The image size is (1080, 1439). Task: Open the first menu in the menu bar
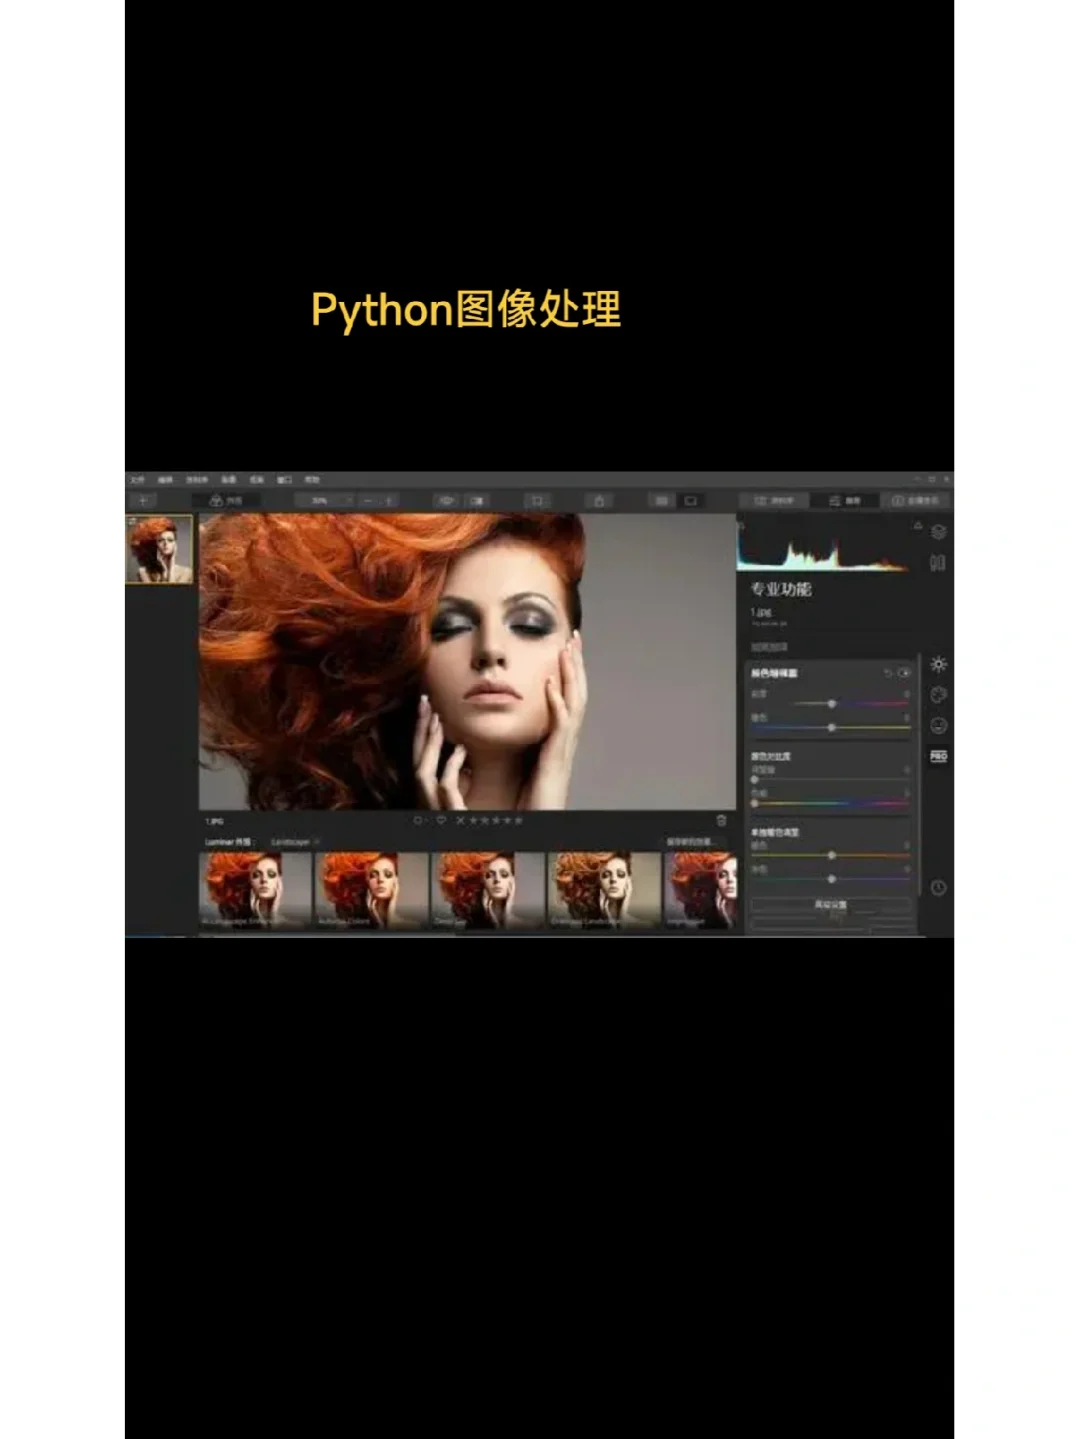click(137, 480)
